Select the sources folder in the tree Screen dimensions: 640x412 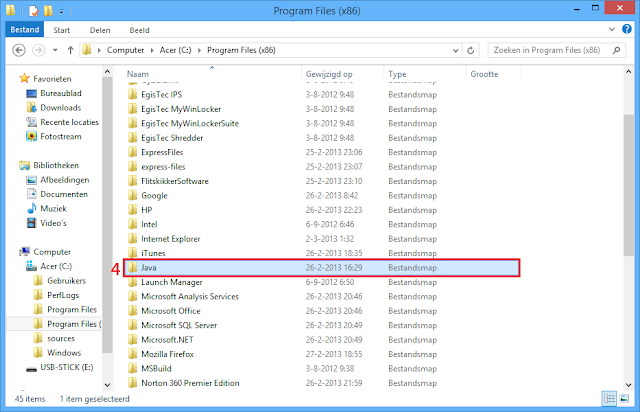click(61, 339)
